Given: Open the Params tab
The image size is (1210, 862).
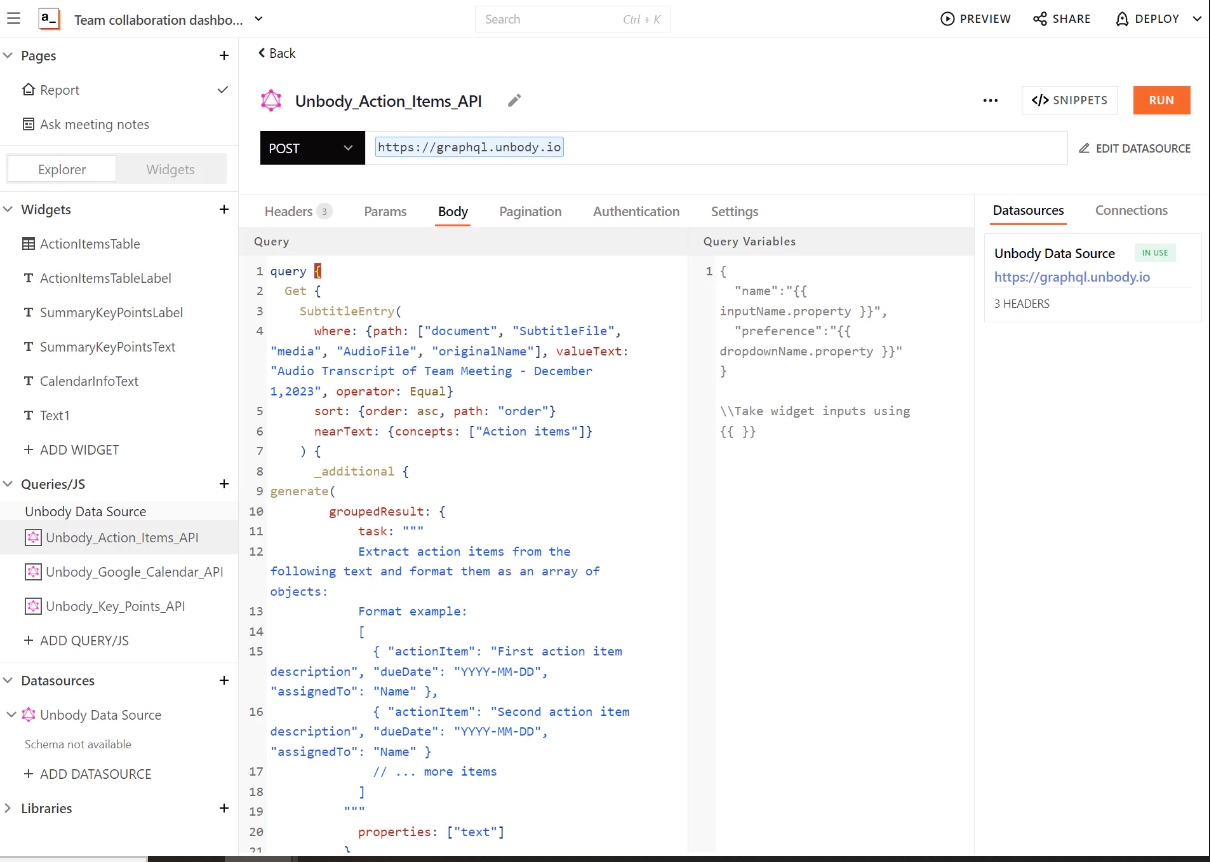Looking at the screenshot, I should (385, 211).
